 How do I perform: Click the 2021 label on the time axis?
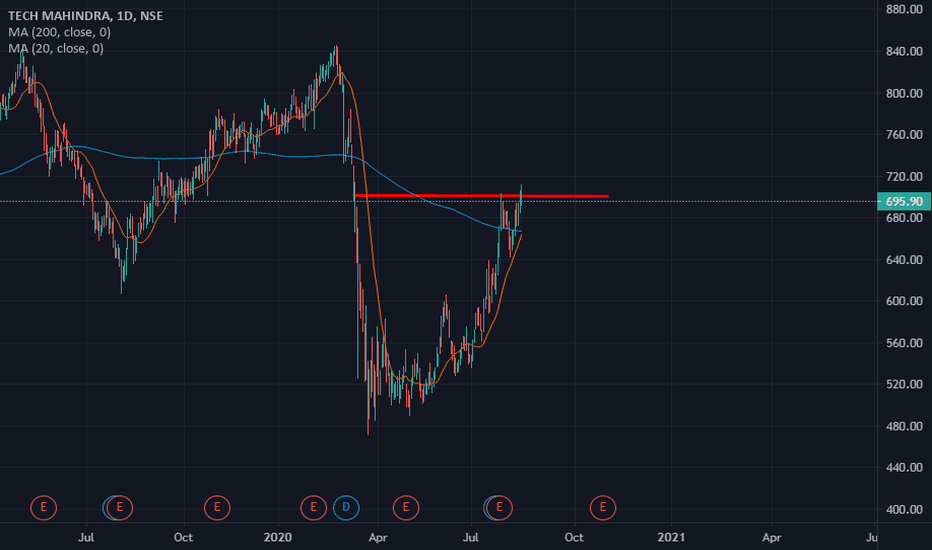pos(671,538)
